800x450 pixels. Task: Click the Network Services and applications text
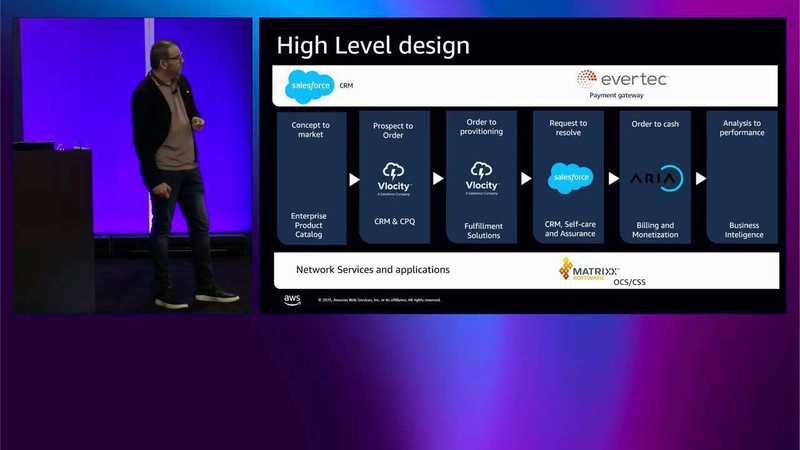372,270
